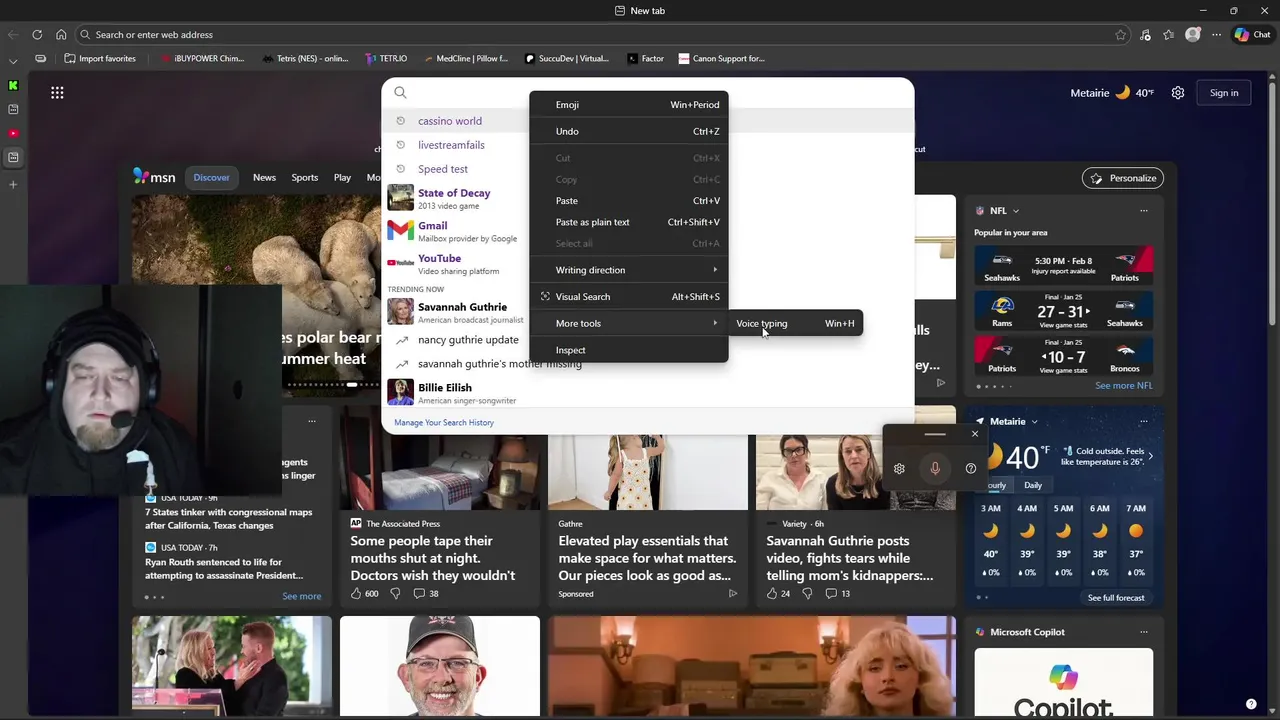Click the Sign in button

(1224, 92)
